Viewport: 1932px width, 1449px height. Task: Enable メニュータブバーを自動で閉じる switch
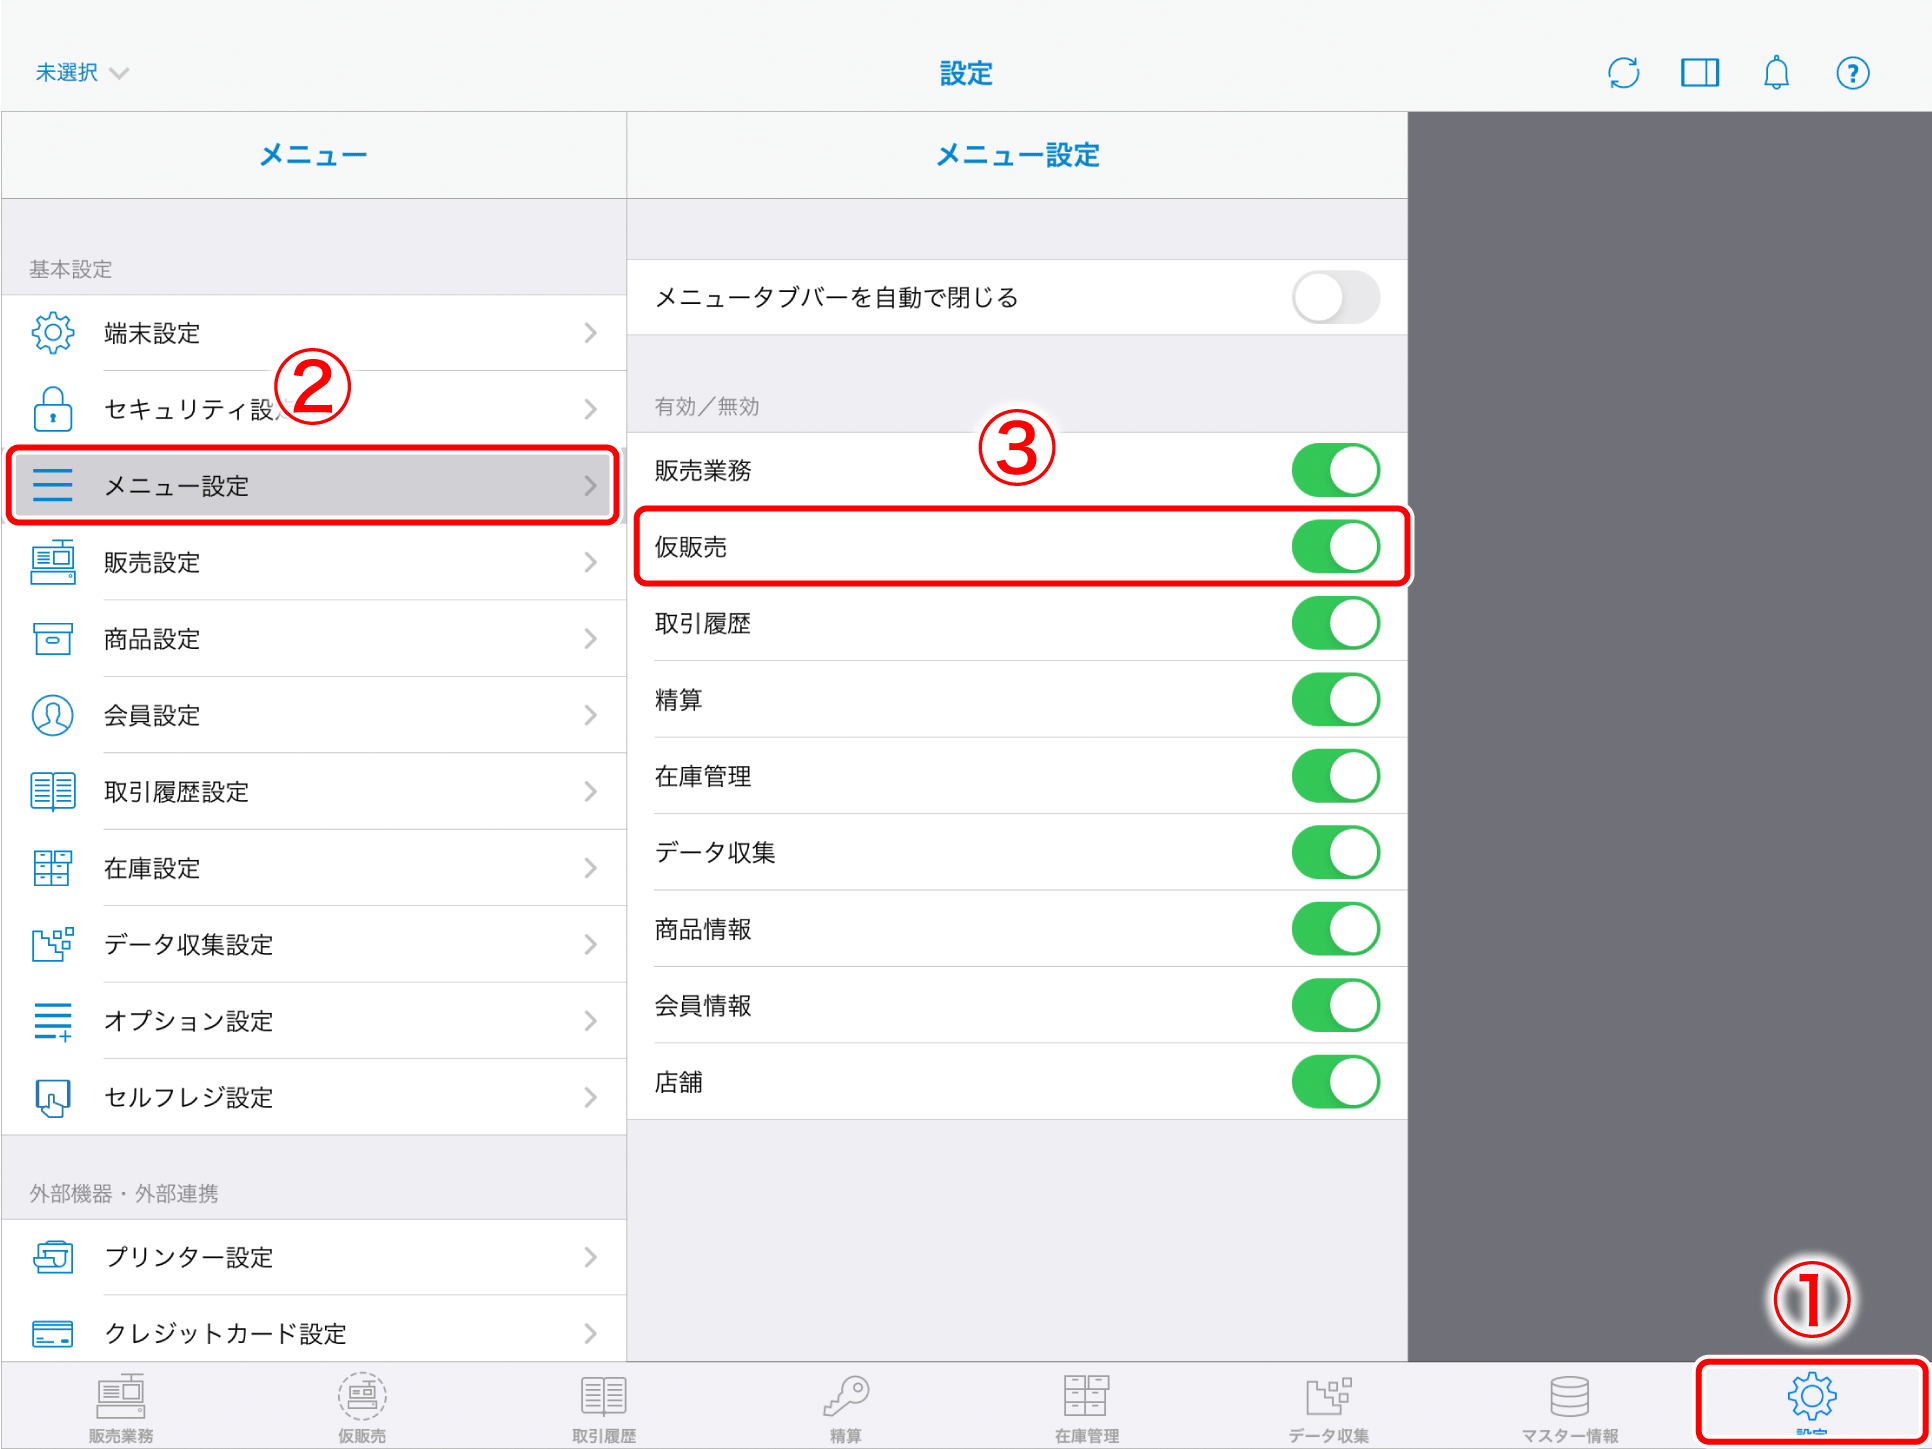tap(1335, 298)
